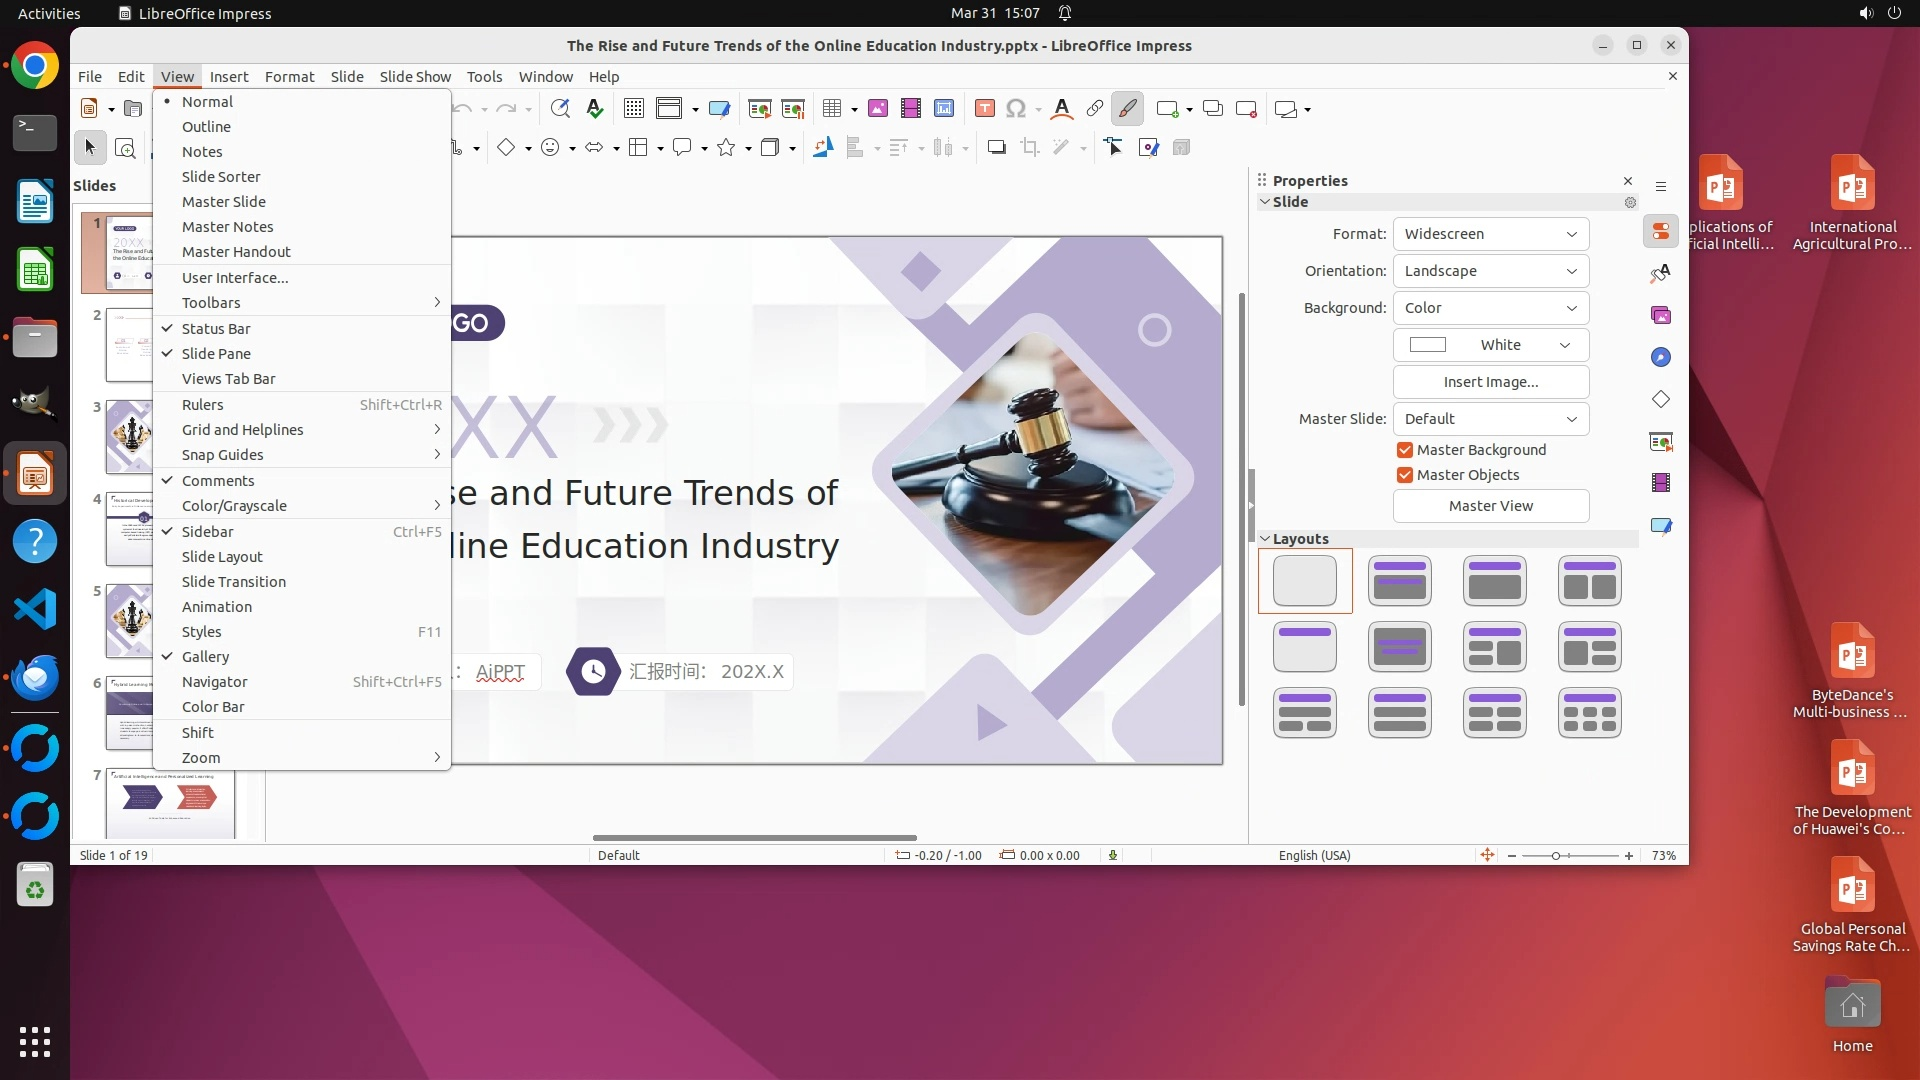Image resolution: width=1920 pixels, height=1080 pixels.
Task: Select Slide Sorter from View menu
Action: tap(221, 177)
